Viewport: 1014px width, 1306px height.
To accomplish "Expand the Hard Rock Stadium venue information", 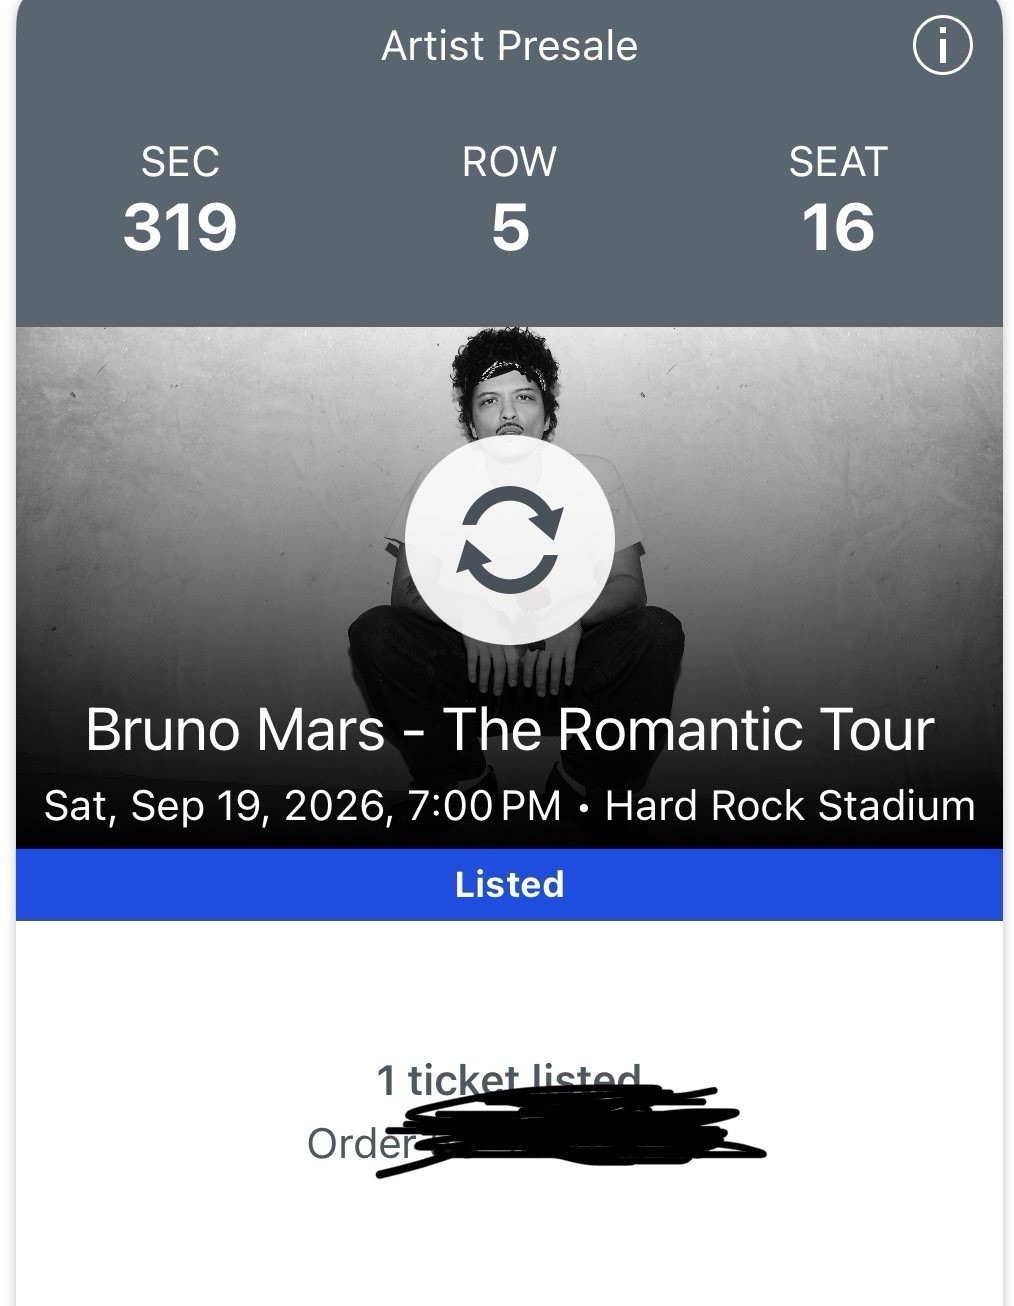I will [790, 804].
